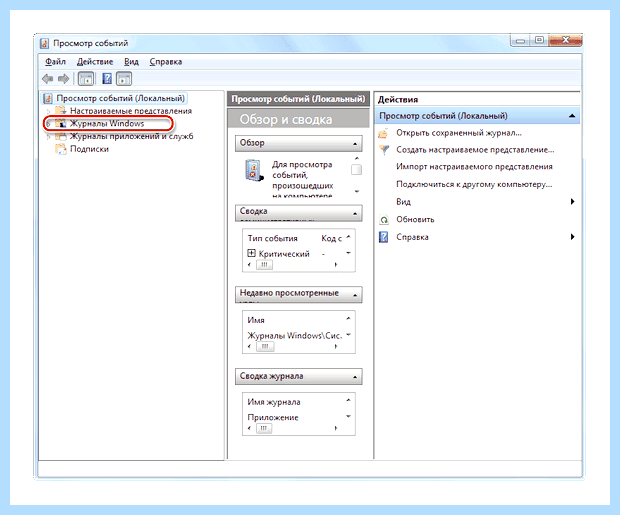Toggle the action pane toolbar icon

point(124,79)
